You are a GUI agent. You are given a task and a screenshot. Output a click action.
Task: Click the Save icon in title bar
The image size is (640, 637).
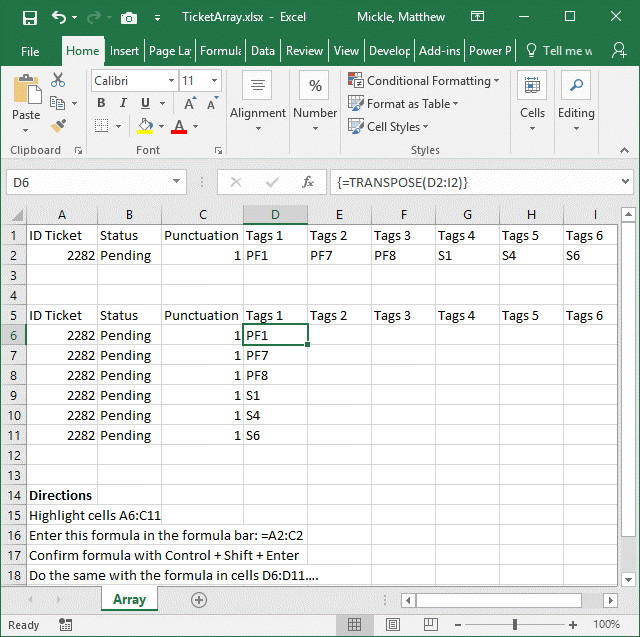[29, 17]
